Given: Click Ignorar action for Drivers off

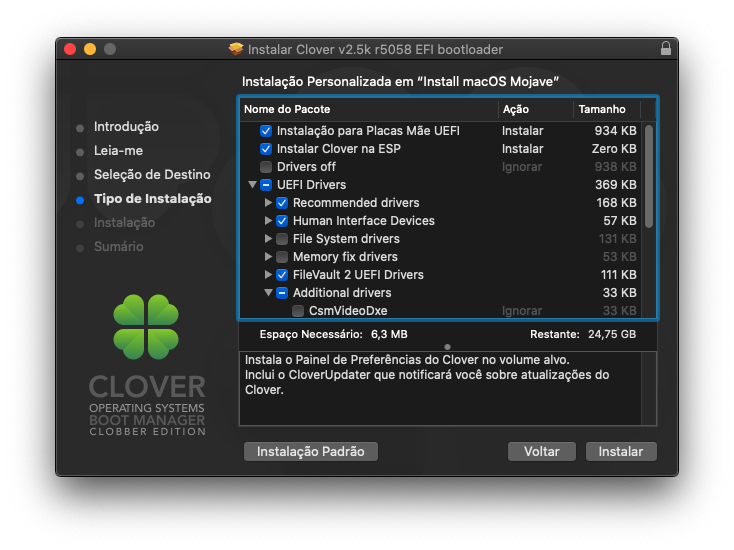Looking at the screenshot, I should [x=522, y=167].
